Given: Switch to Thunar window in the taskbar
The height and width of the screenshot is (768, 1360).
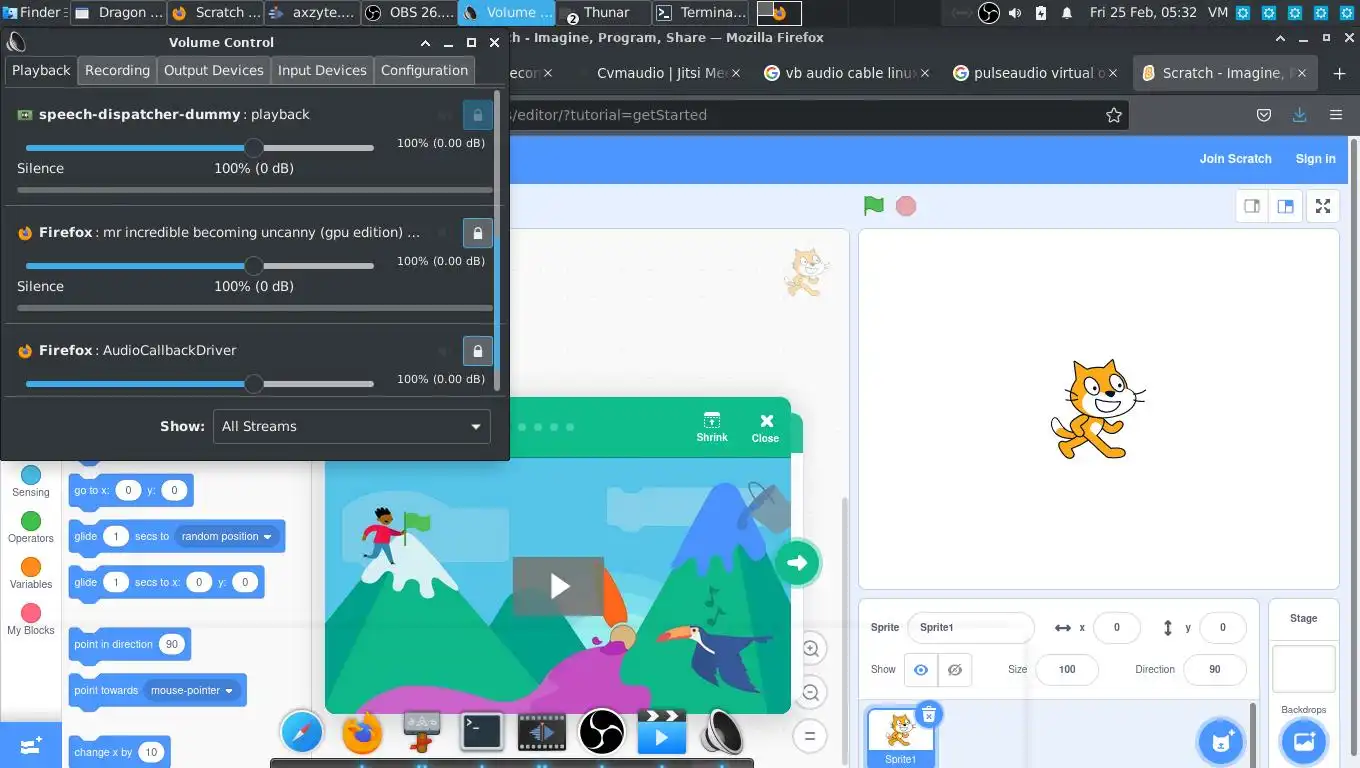Looking at the screenshot, I should (x=605, y=13).
